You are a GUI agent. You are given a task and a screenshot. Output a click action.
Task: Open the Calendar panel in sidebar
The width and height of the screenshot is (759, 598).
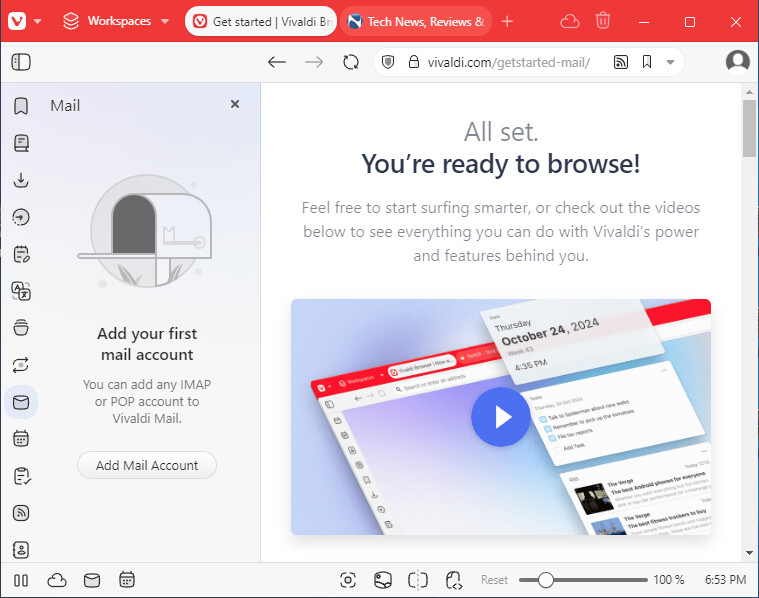click(21, 438)
